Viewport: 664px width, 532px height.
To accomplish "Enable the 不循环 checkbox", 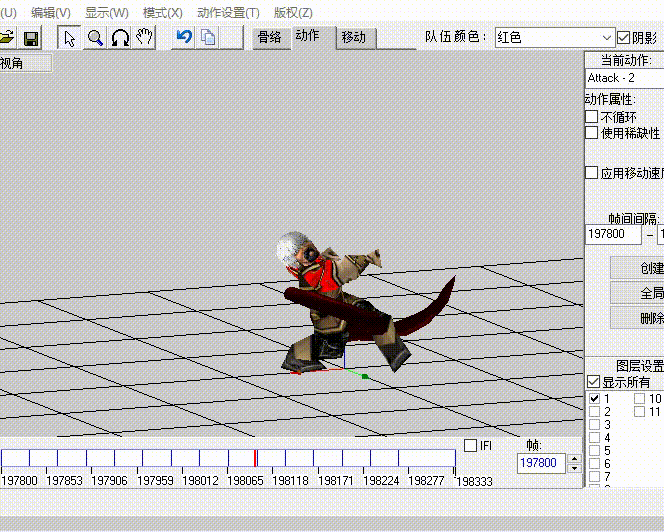I will coord(592,116).
